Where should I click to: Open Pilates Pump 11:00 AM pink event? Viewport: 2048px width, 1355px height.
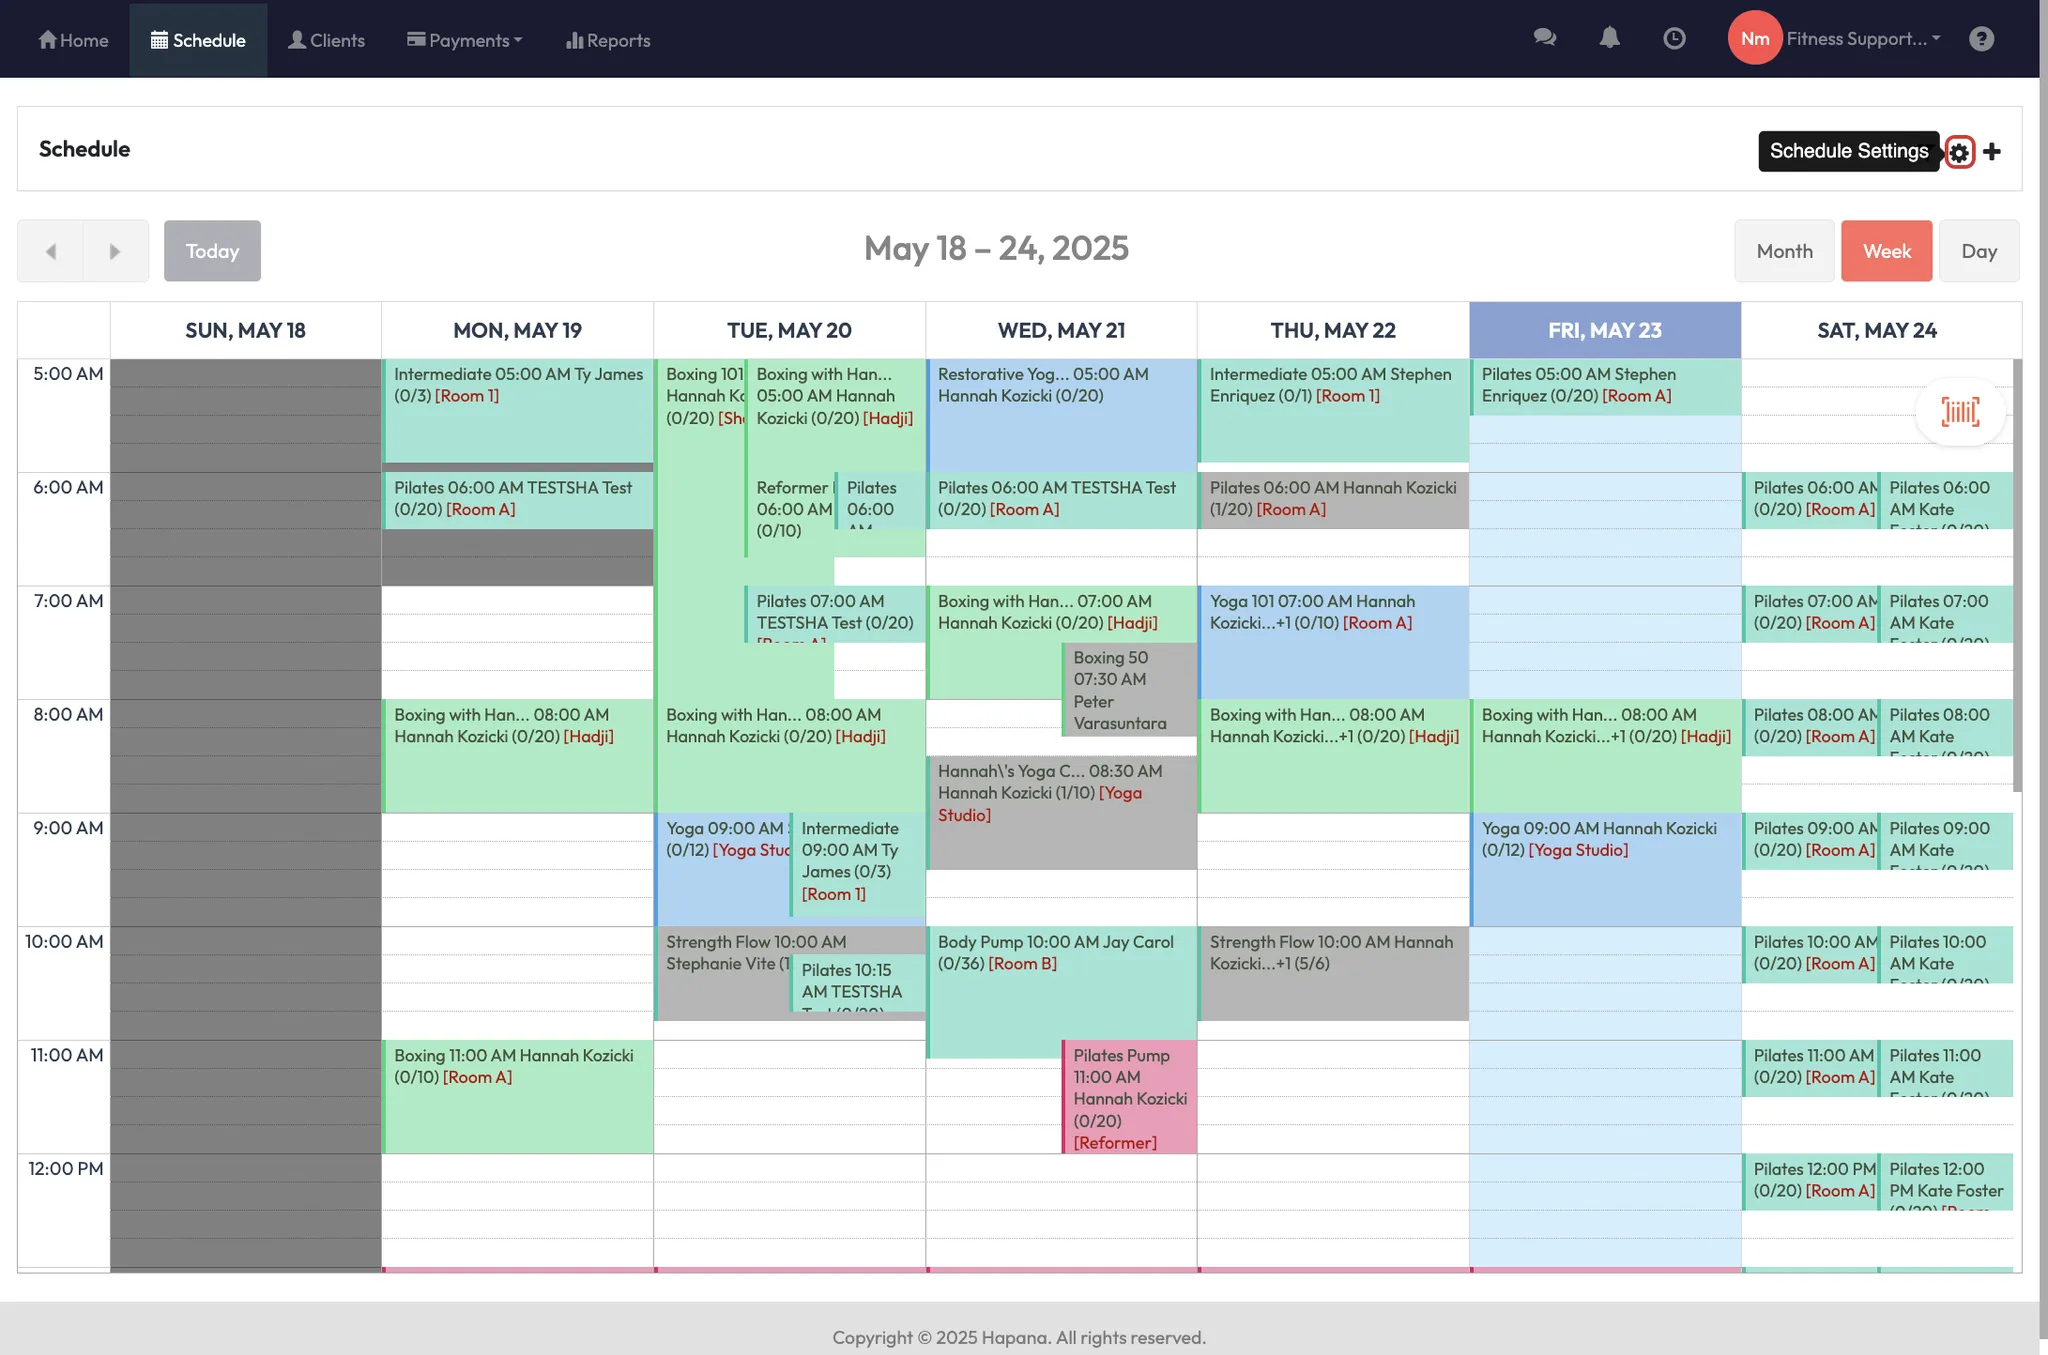point(1129,1097)
